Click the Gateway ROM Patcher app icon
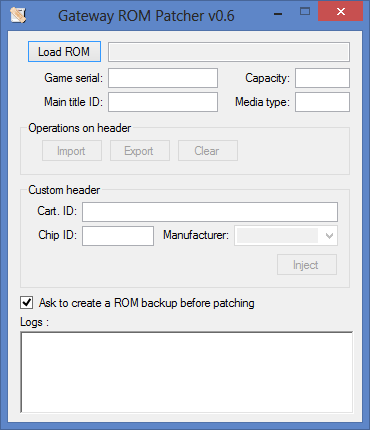370x430 pixels. [x=18, y=15]
